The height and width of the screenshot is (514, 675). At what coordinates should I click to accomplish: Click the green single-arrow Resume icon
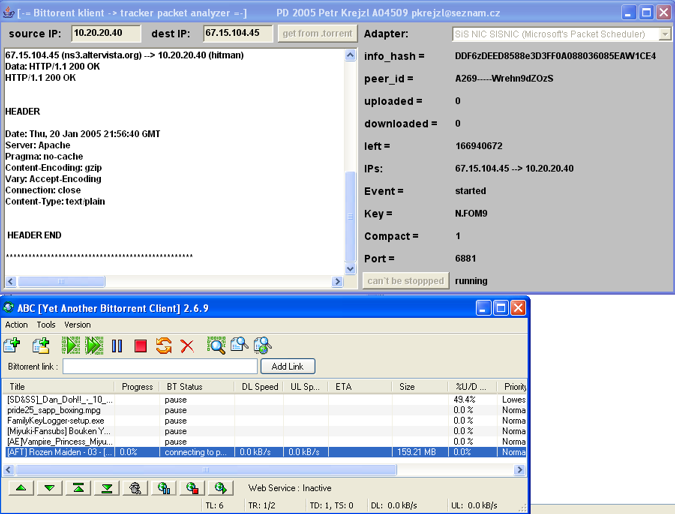coord(71,345)
